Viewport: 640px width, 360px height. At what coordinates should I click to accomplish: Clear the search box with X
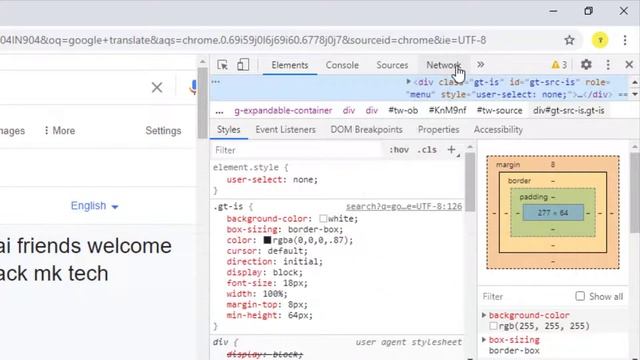[x=157, y=87]
